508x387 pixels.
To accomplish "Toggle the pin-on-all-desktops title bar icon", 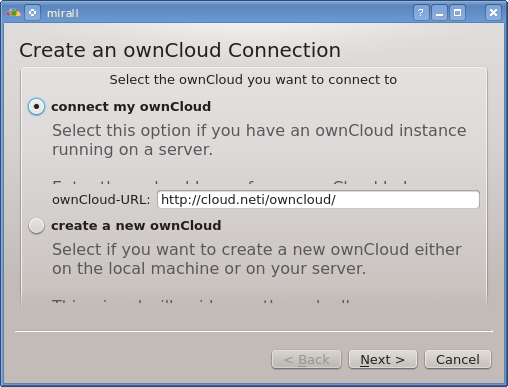I will pos(32,13).
